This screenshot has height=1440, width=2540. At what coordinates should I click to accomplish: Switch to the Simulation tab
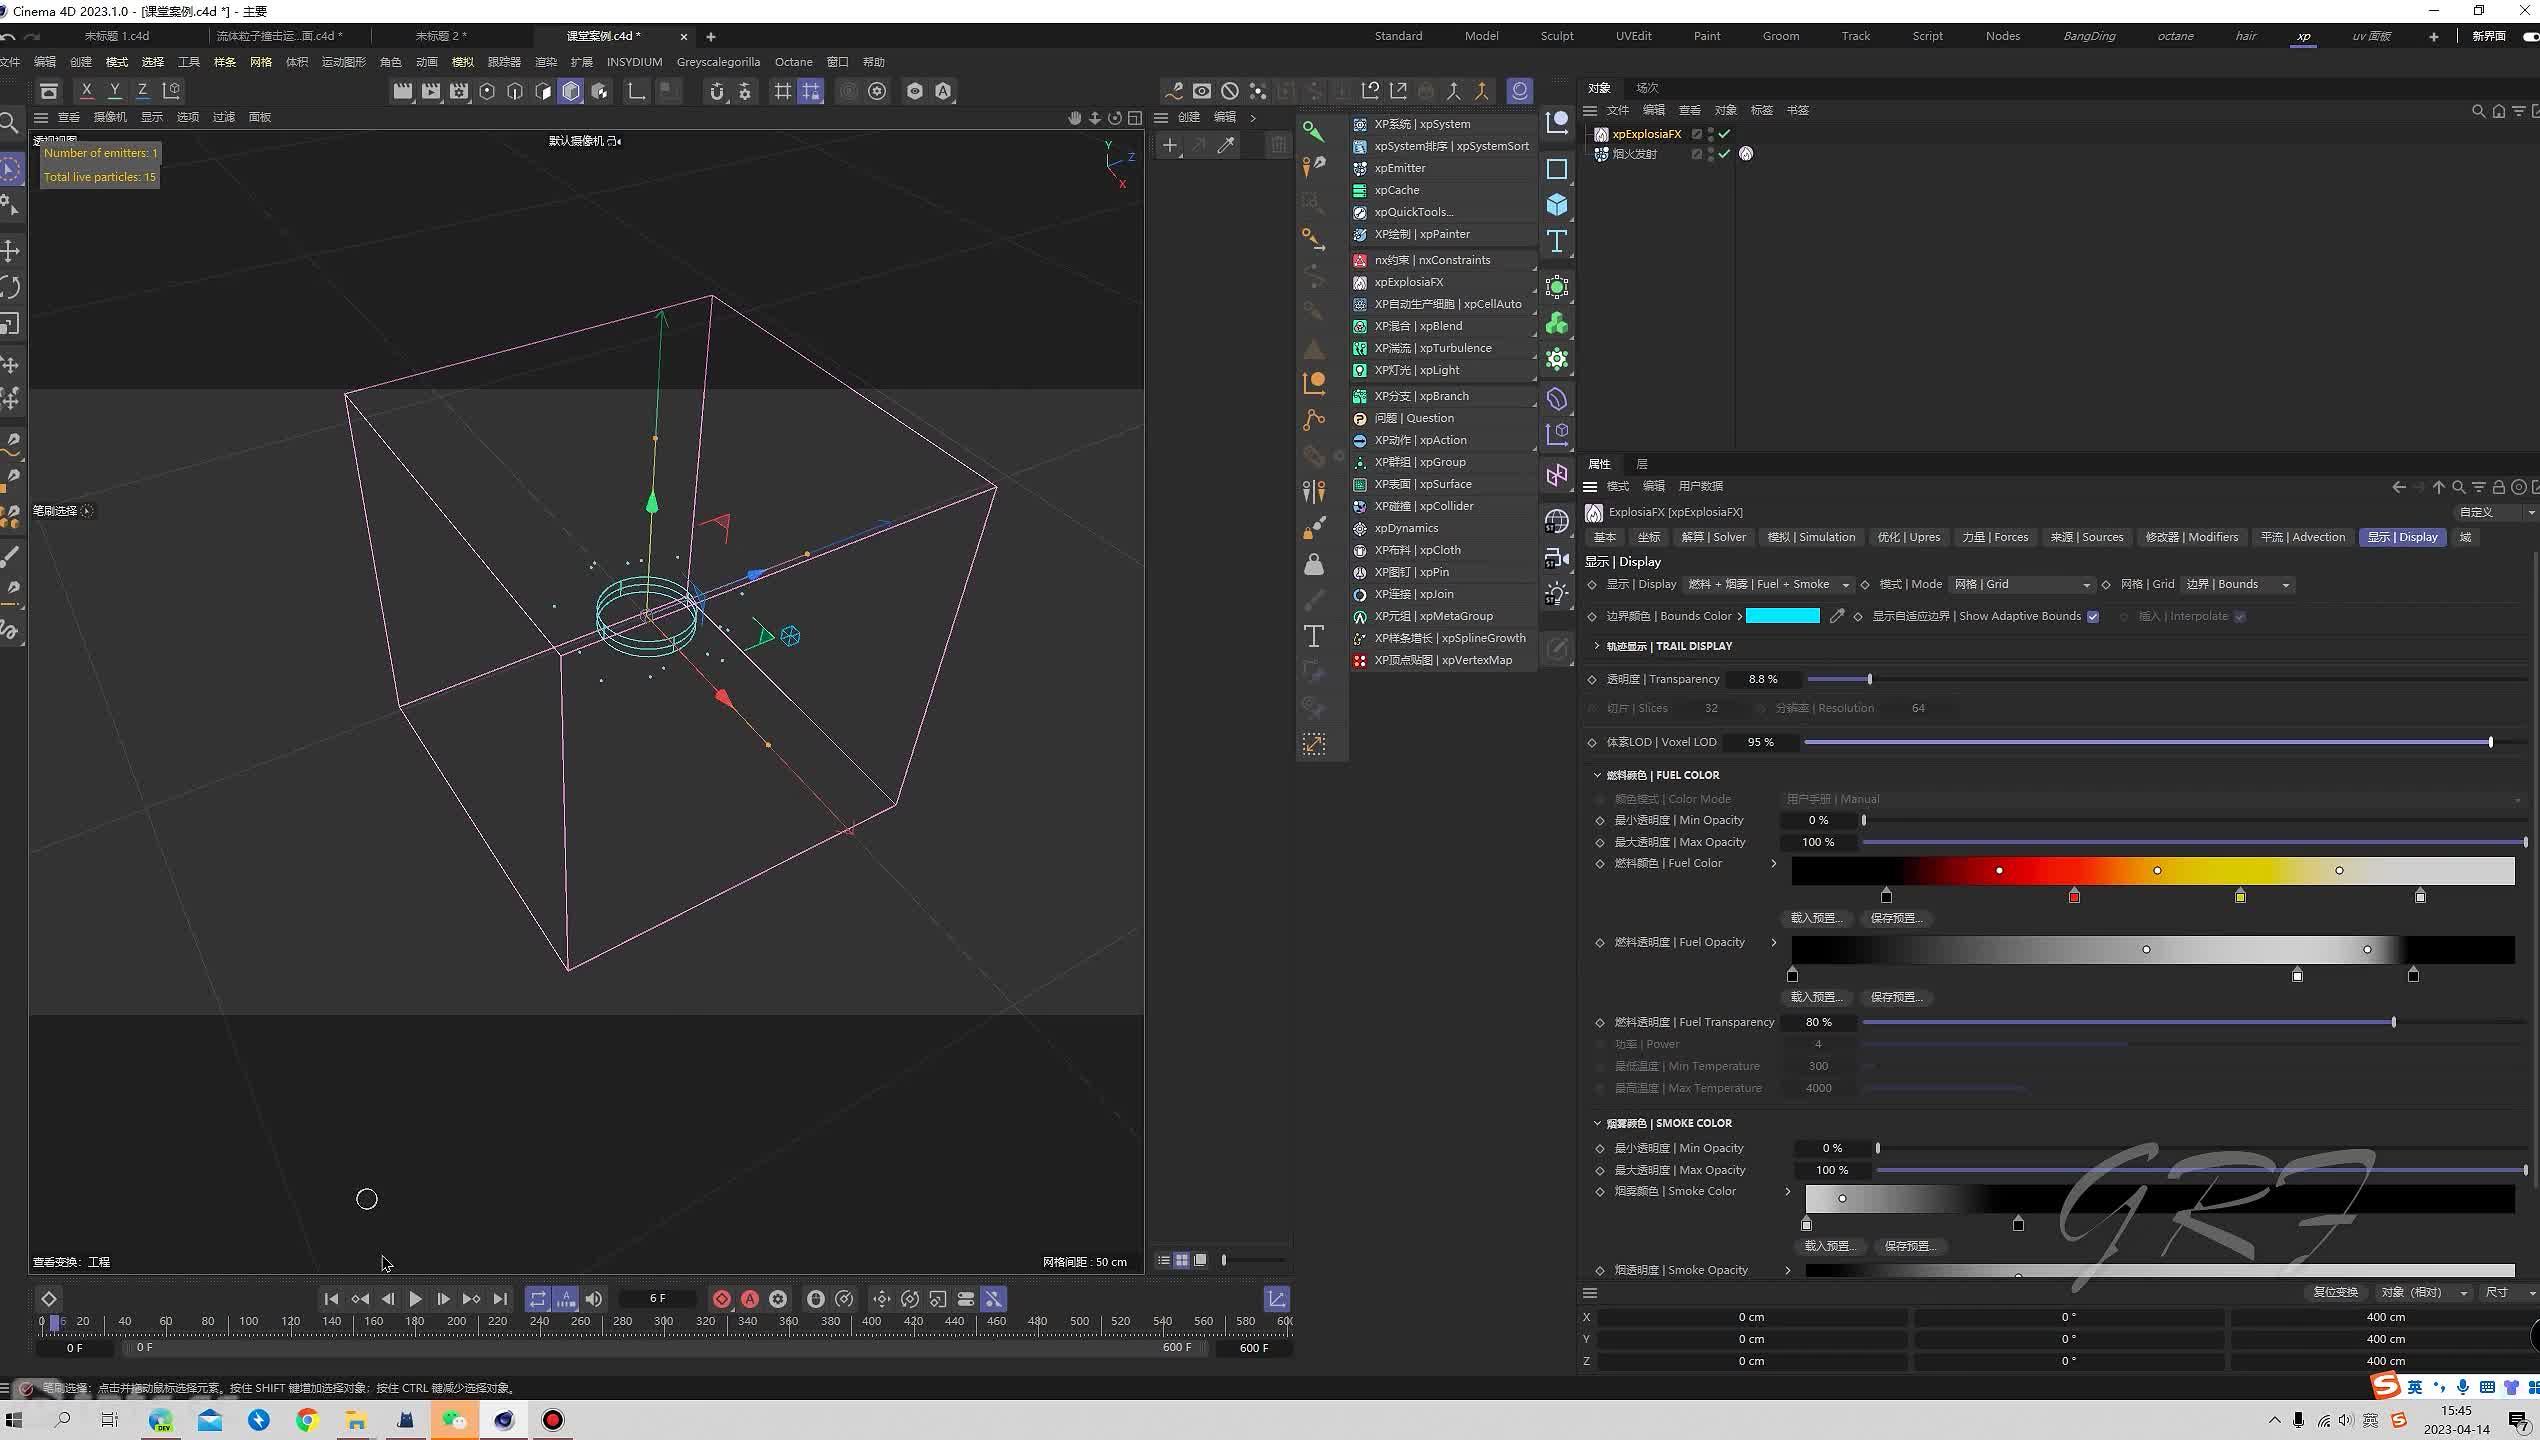coord(1811,537)
